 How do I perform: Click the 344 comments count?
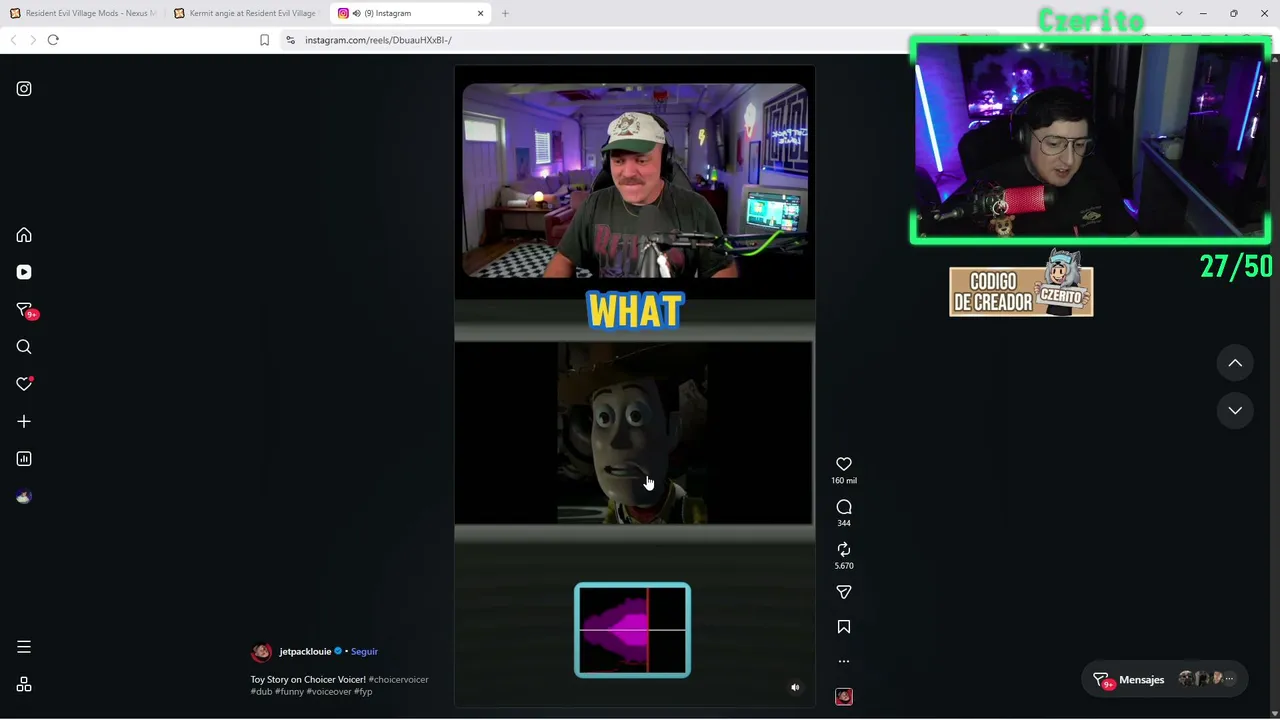coord(844,523)
